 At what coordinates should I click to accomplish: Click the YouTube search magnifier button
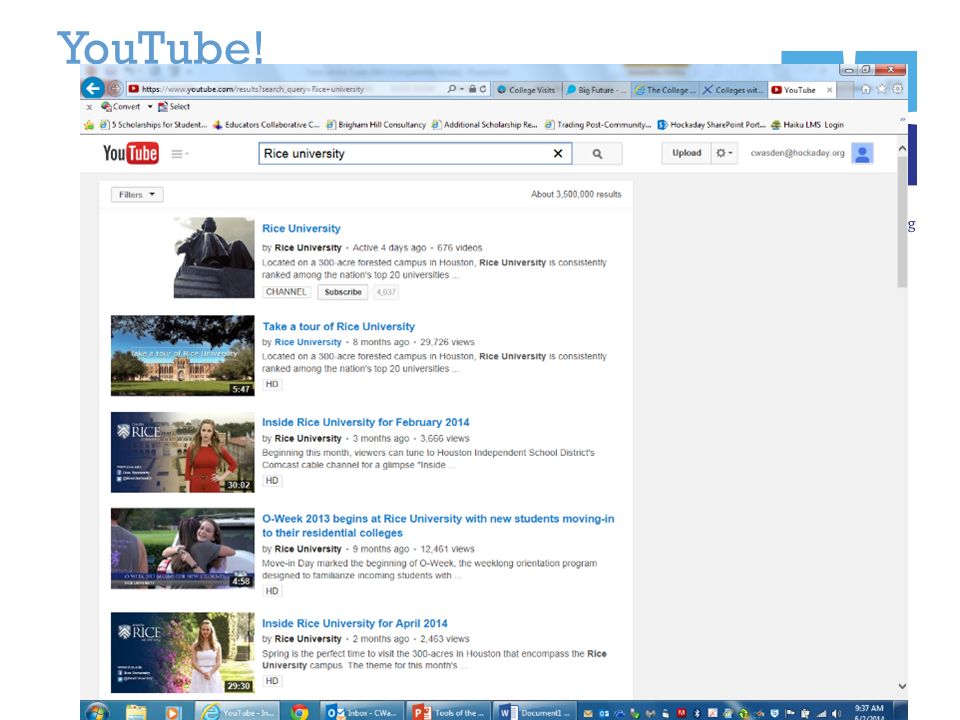(x=598, y=154)
